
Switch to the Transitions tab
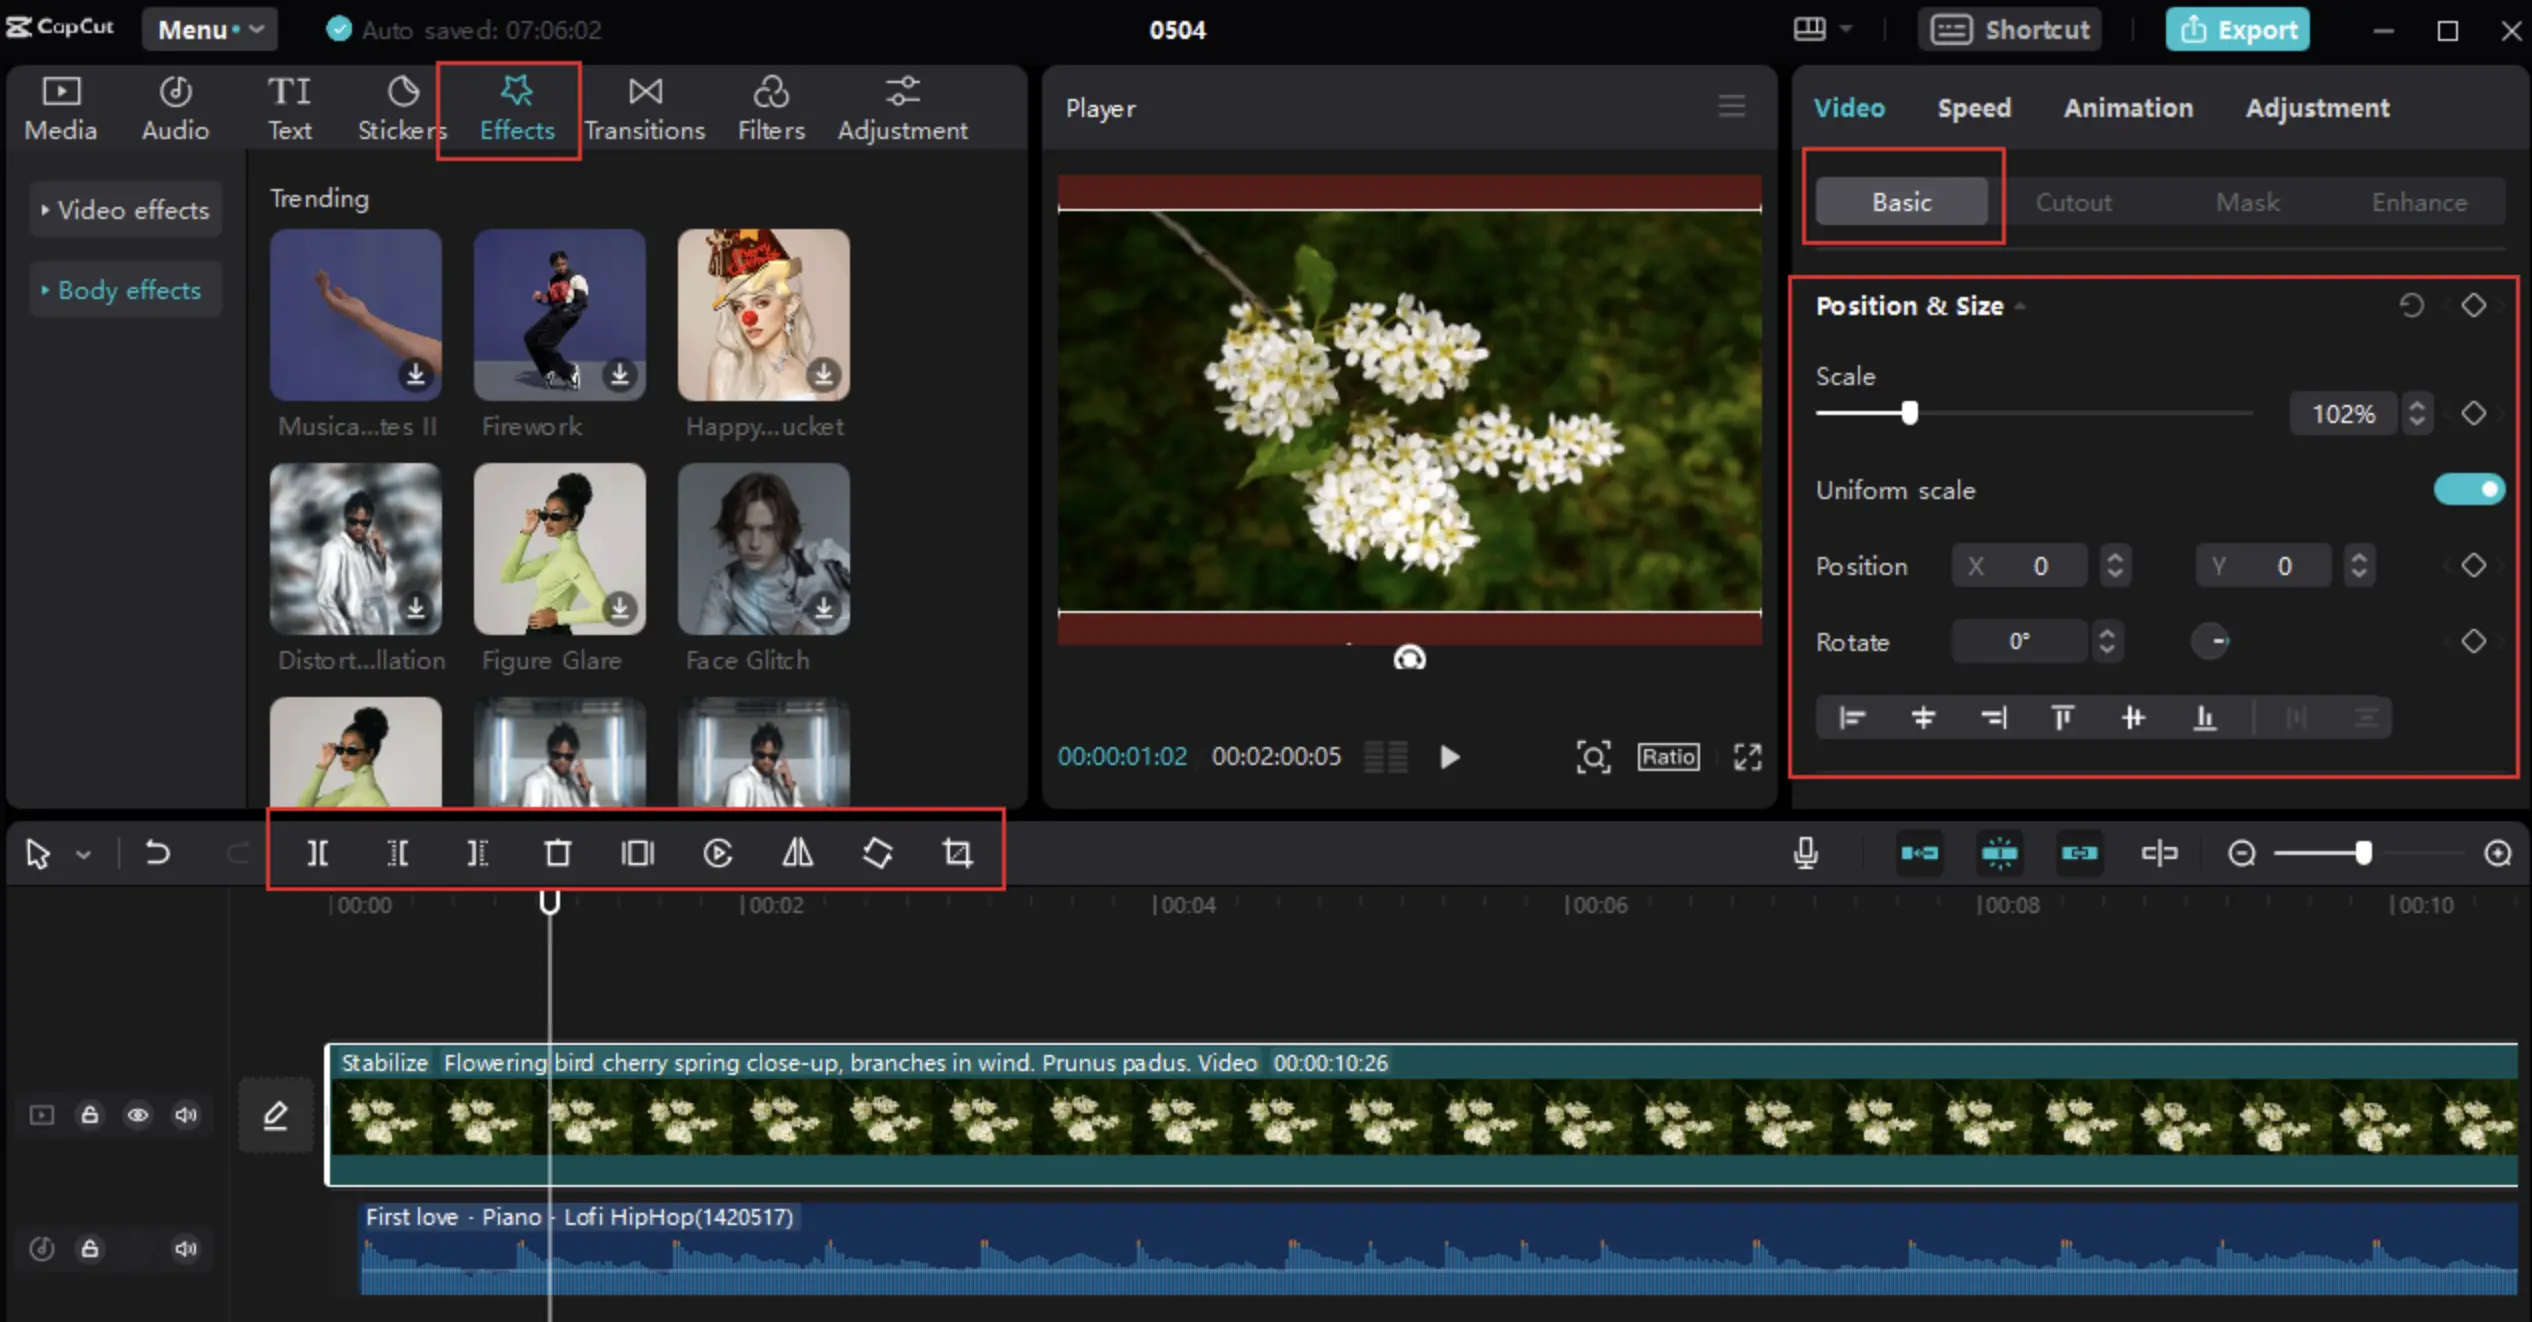tap(645, 108)
